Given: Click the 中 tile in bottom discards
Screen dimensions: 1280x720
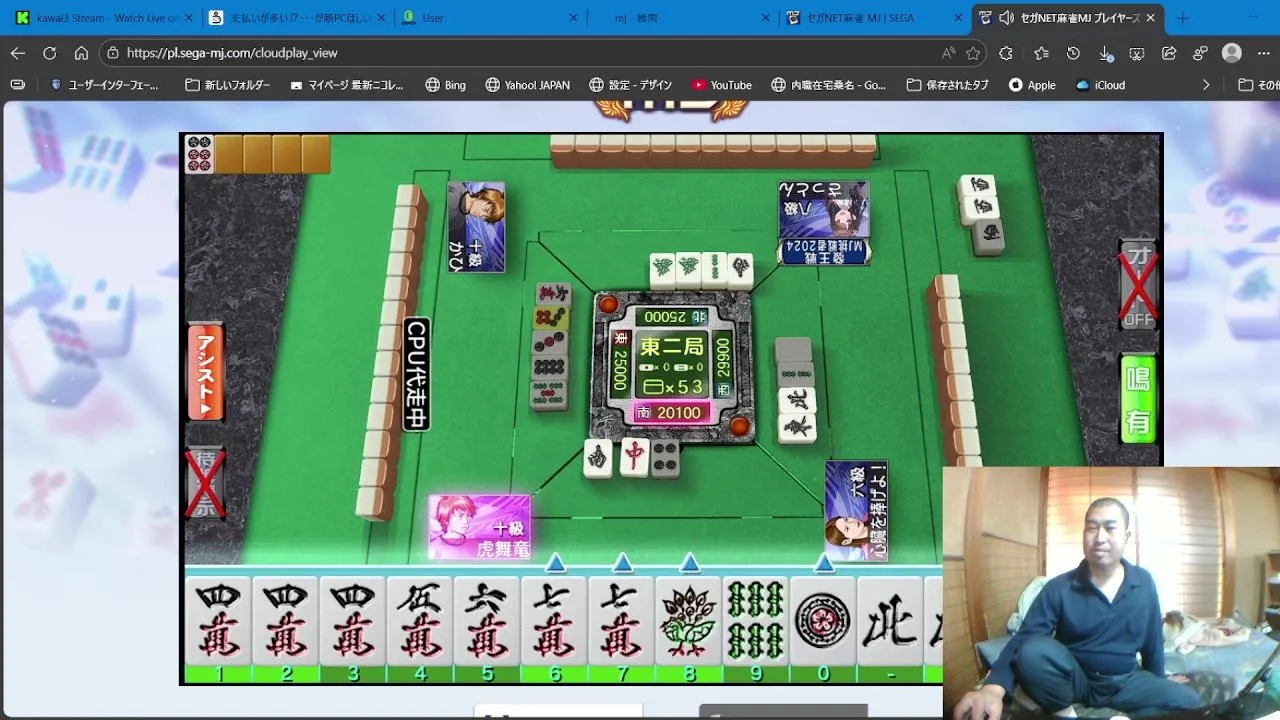Looking at the screenshot, I should [634, 457].
